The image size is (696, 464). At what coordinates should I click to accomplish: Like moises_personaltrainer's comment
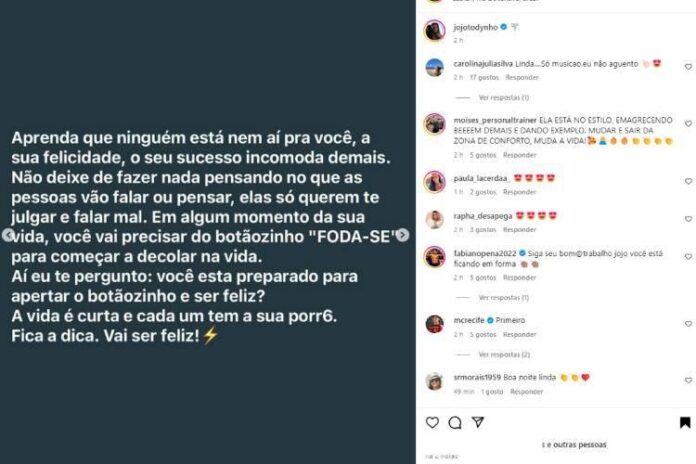pyautogui.click(x=688, y=123)
